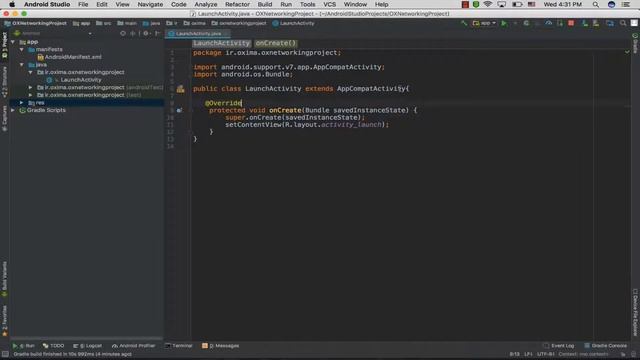Open macOS Notification Center icon
Image resolution: width=640 pixels, height=360 pixels.
(626, 4)
